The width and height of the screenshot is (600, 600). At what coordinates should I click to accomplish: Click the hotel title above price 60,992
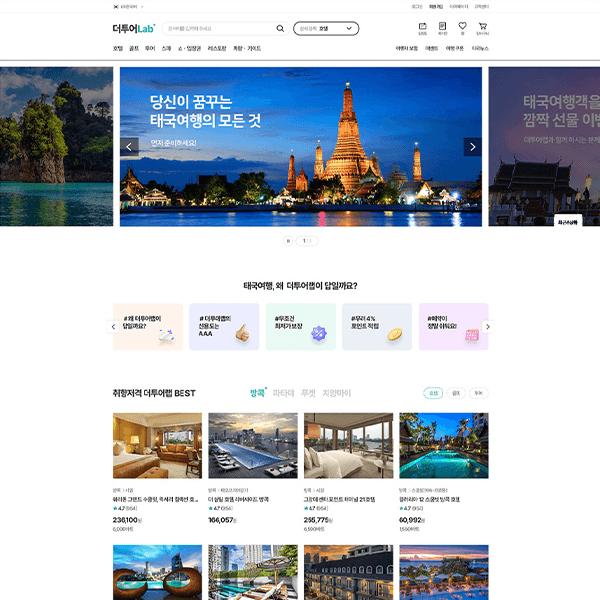coord(429,499)
